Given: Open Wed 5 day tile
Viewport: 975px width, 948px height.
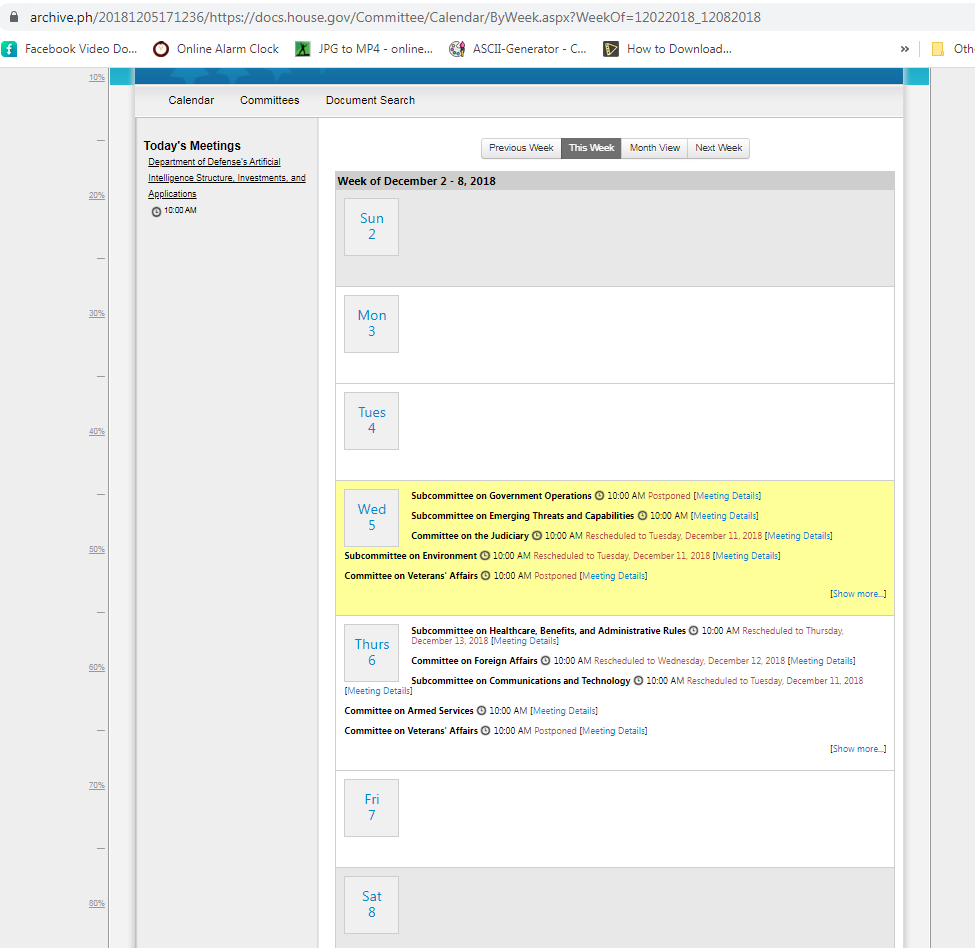Looking at the screenshot, I should pos(371,518).
